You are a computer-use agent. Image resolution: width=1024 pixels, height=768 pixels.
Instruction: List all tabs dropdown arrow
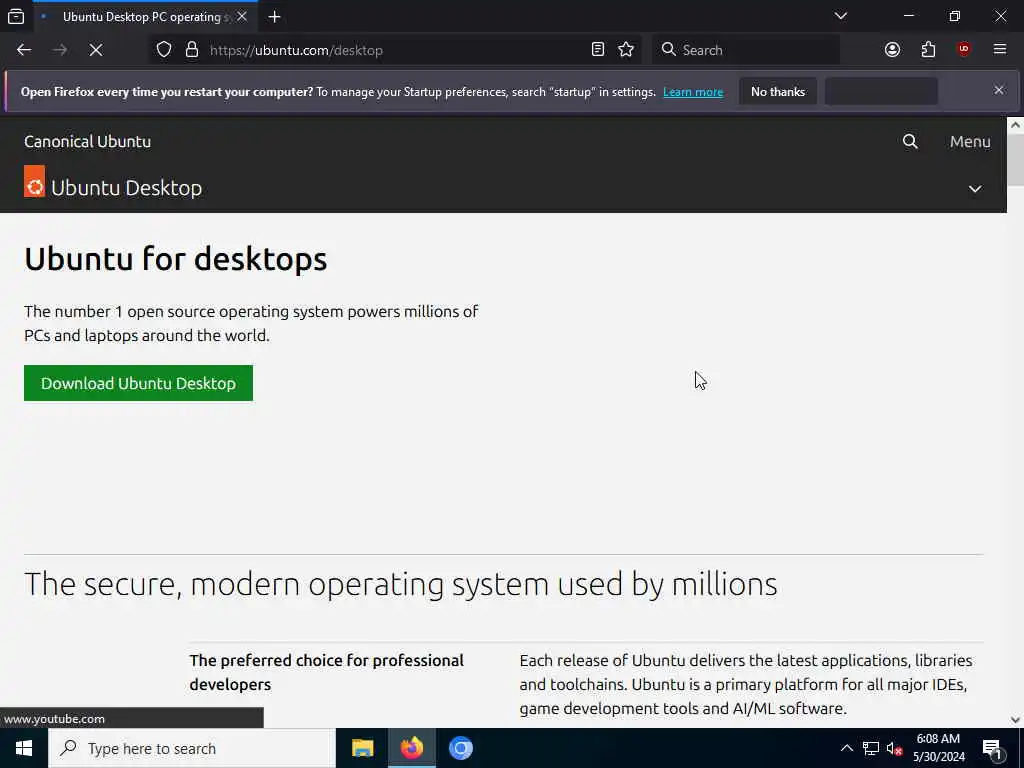(x=840, y=16)
